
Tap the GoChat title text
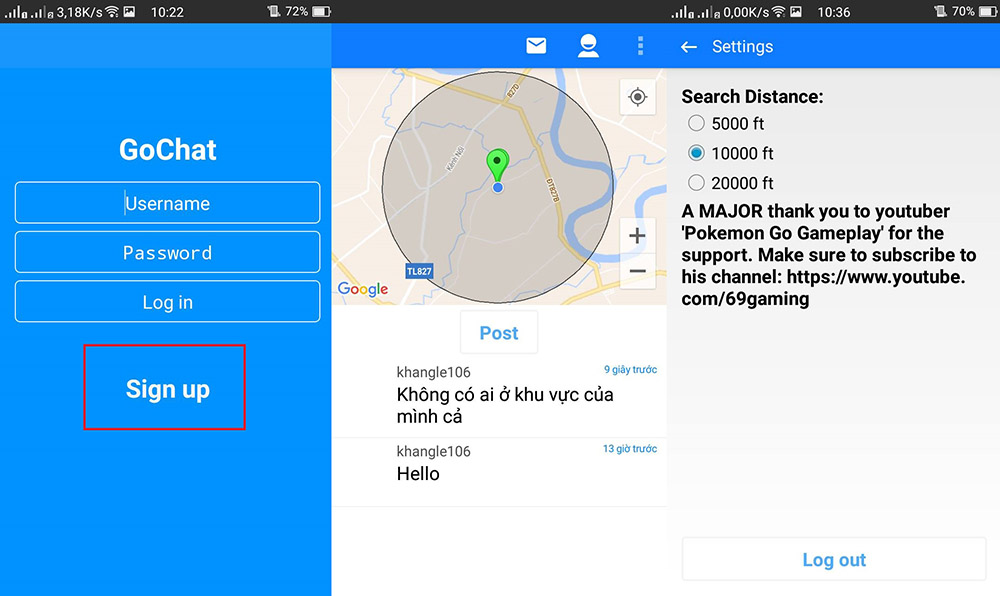[168, 150]
